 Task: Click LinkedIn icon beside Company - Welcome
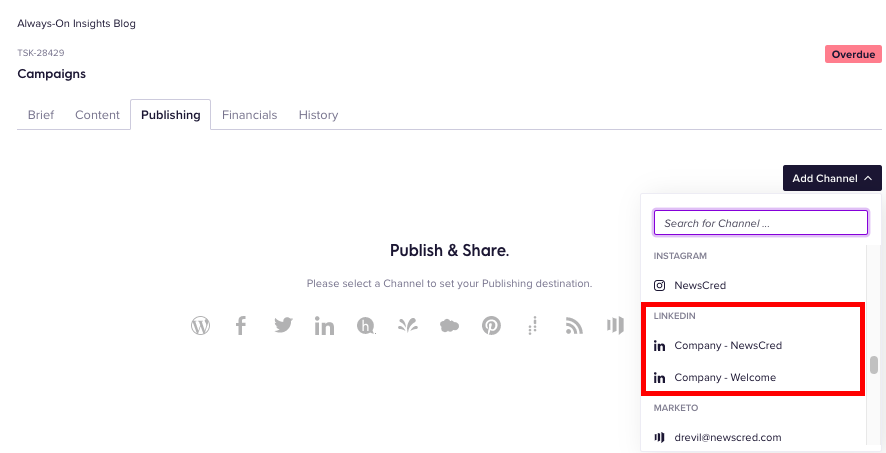pyautogui.click(x=659, y=378)
